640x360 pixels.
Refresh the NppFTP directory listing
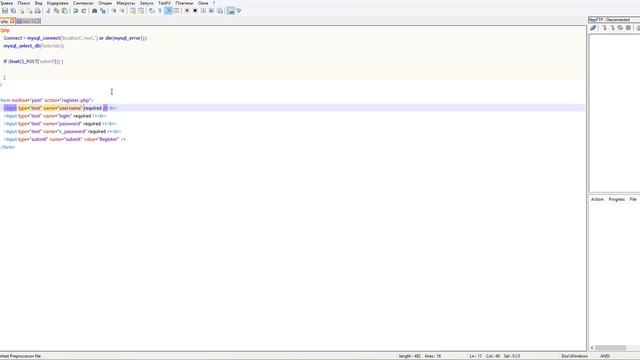[620, 28]
